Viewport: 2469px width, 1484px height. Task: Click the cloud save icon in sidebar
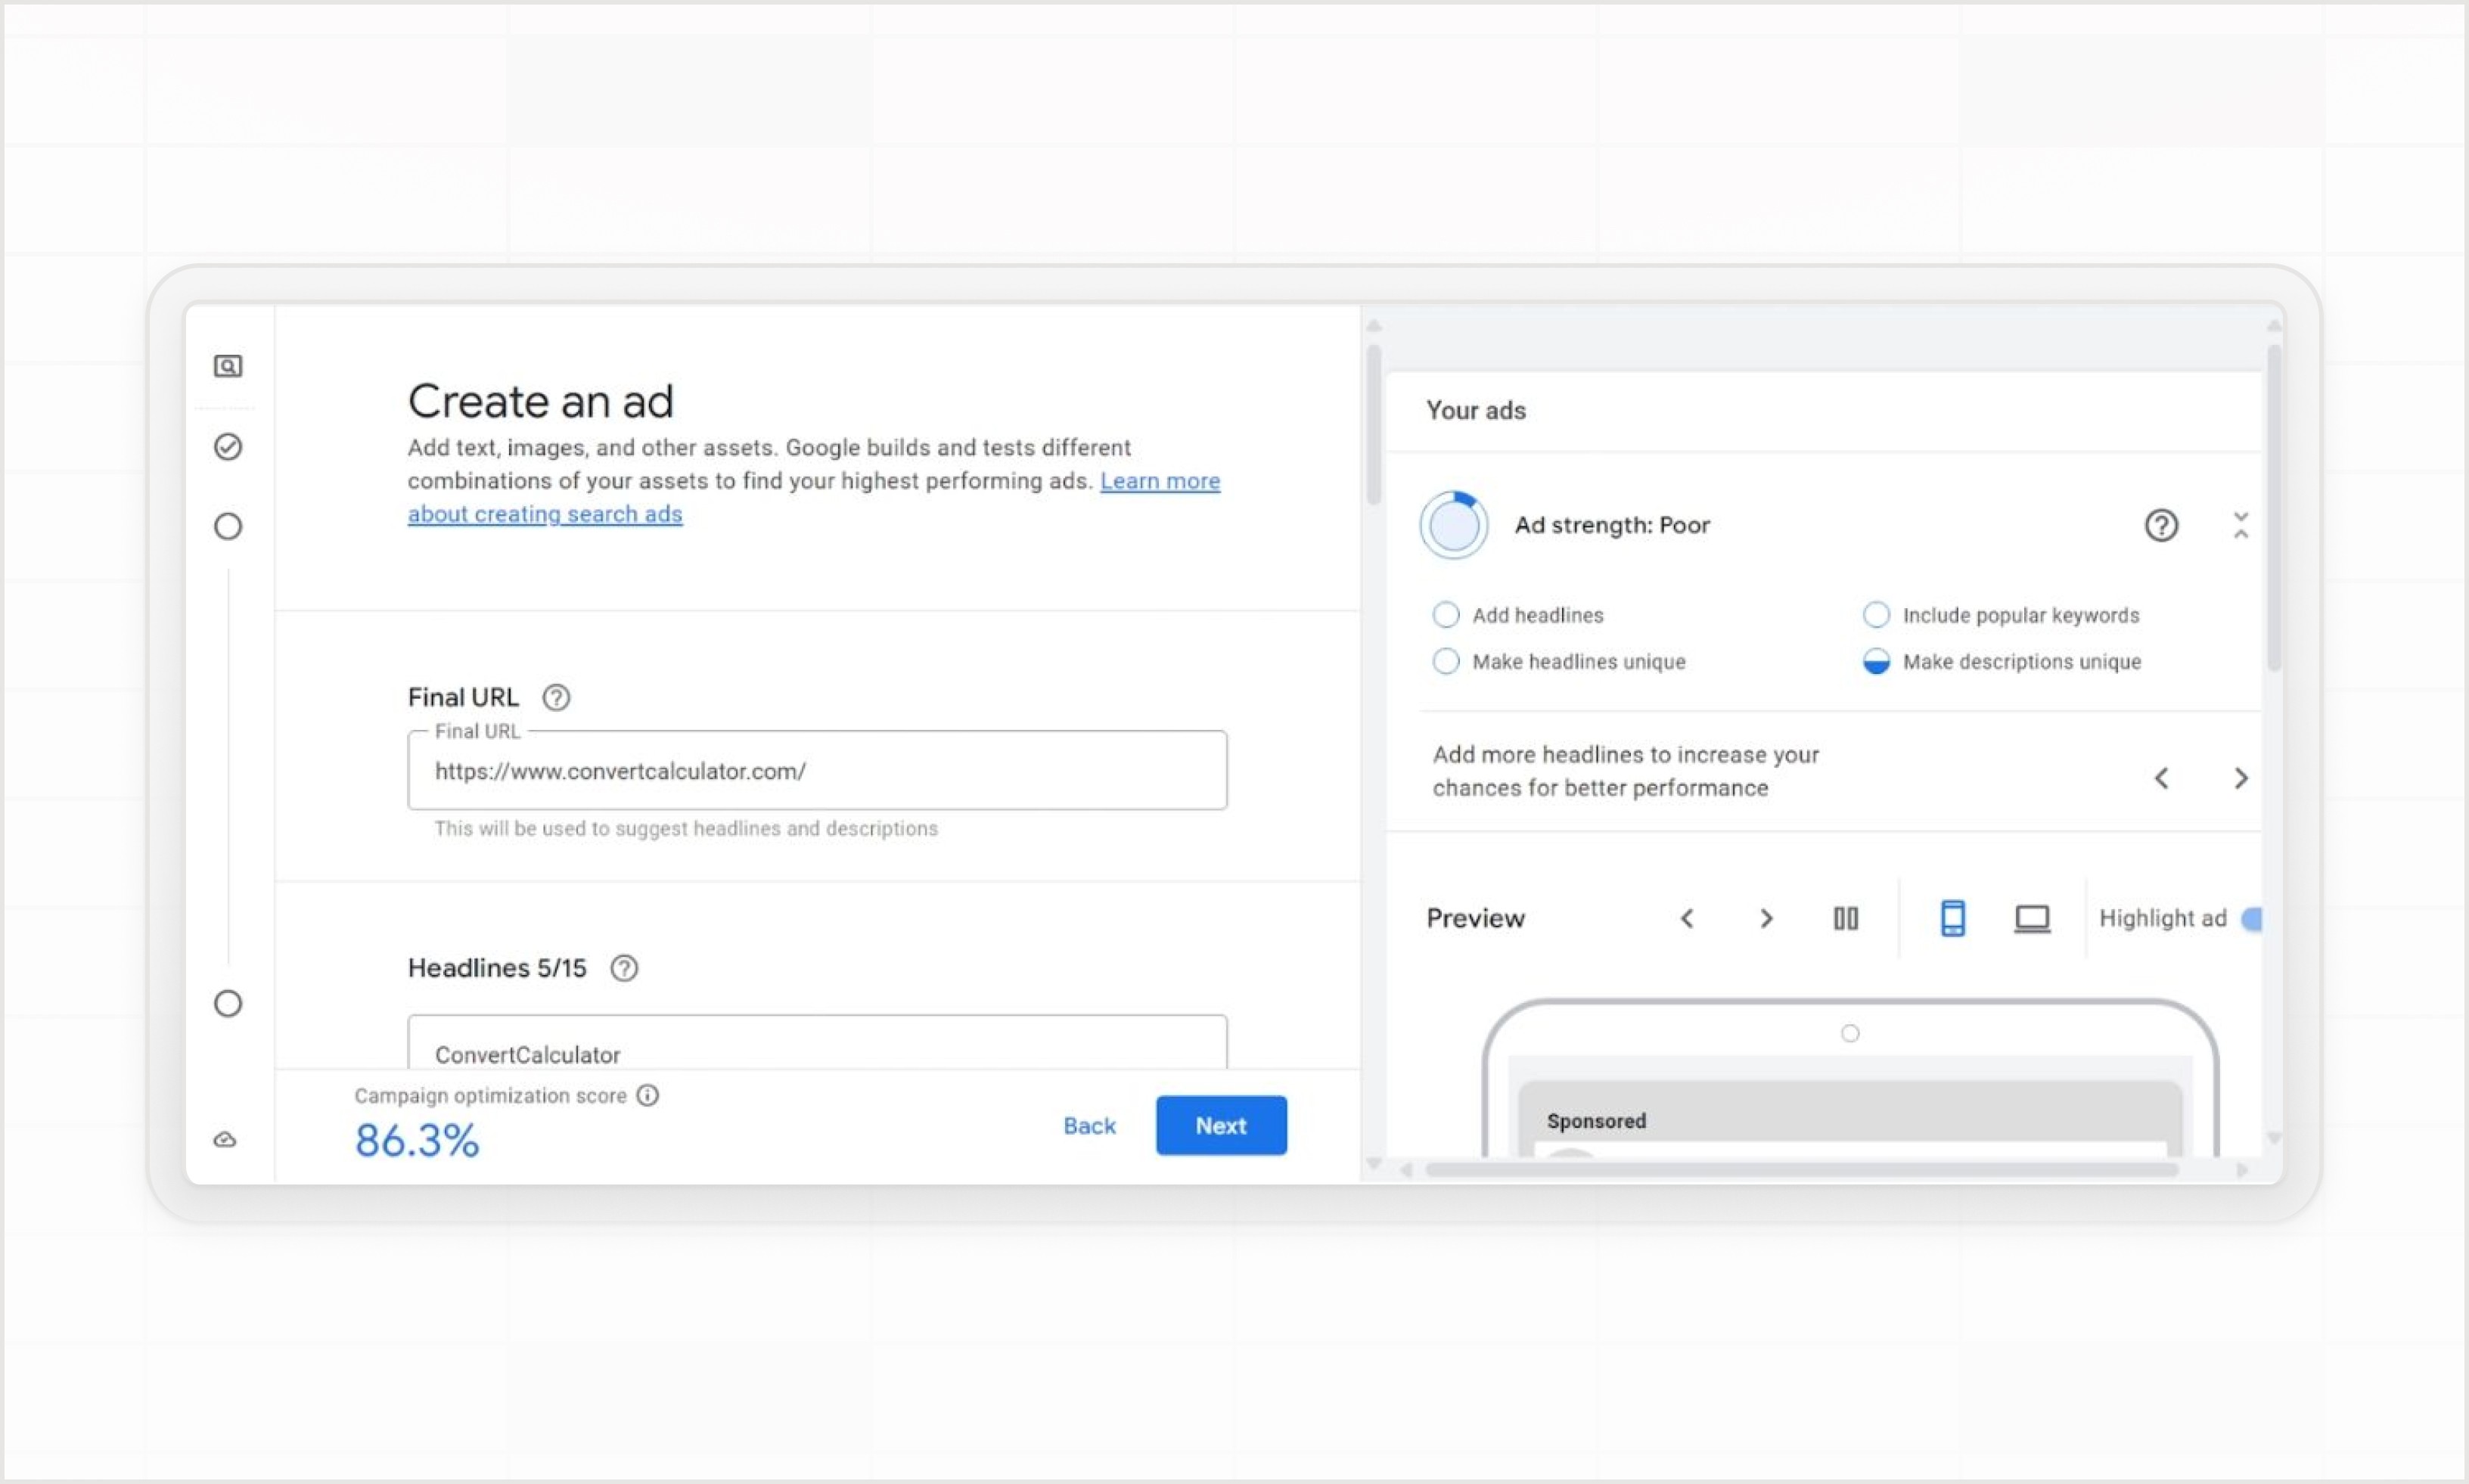tap(225, 1139)
